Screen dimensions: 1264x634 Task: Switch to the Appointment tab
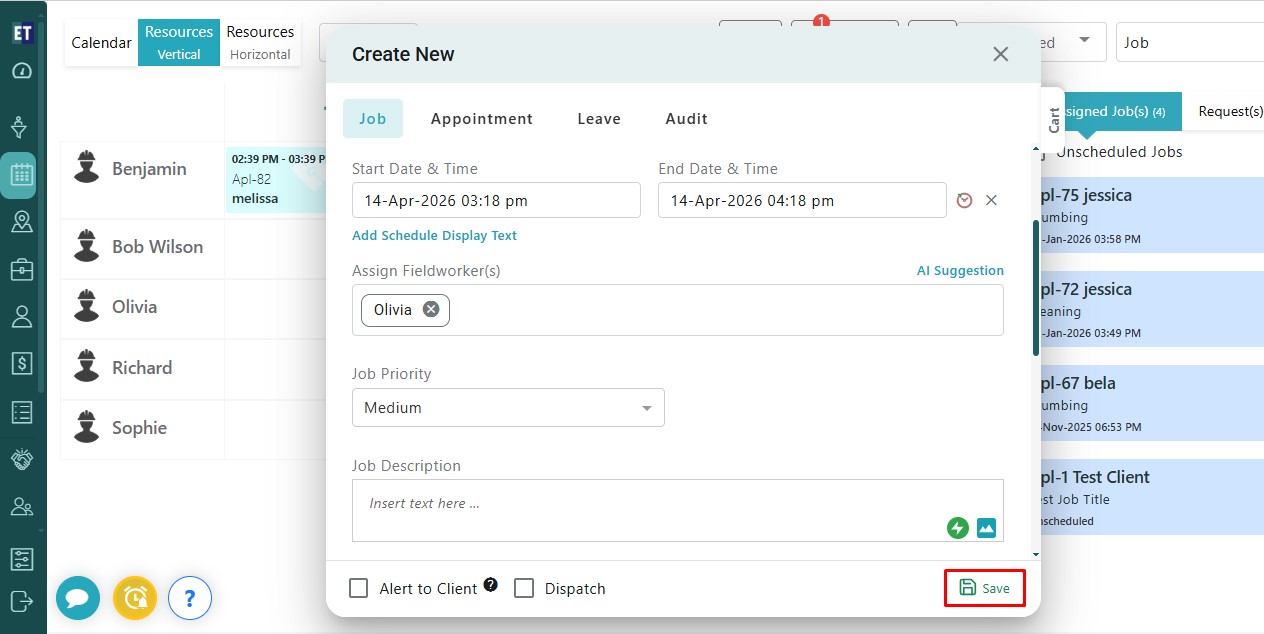point(481,119)
